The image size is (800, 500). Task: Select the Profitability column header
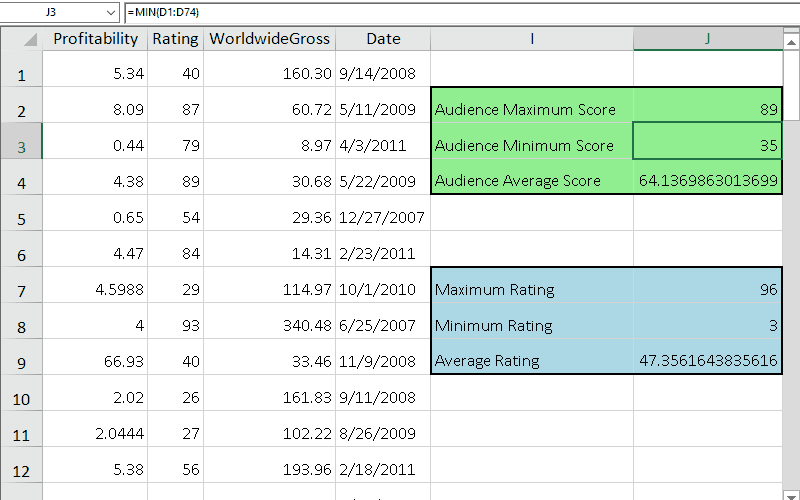95,39
